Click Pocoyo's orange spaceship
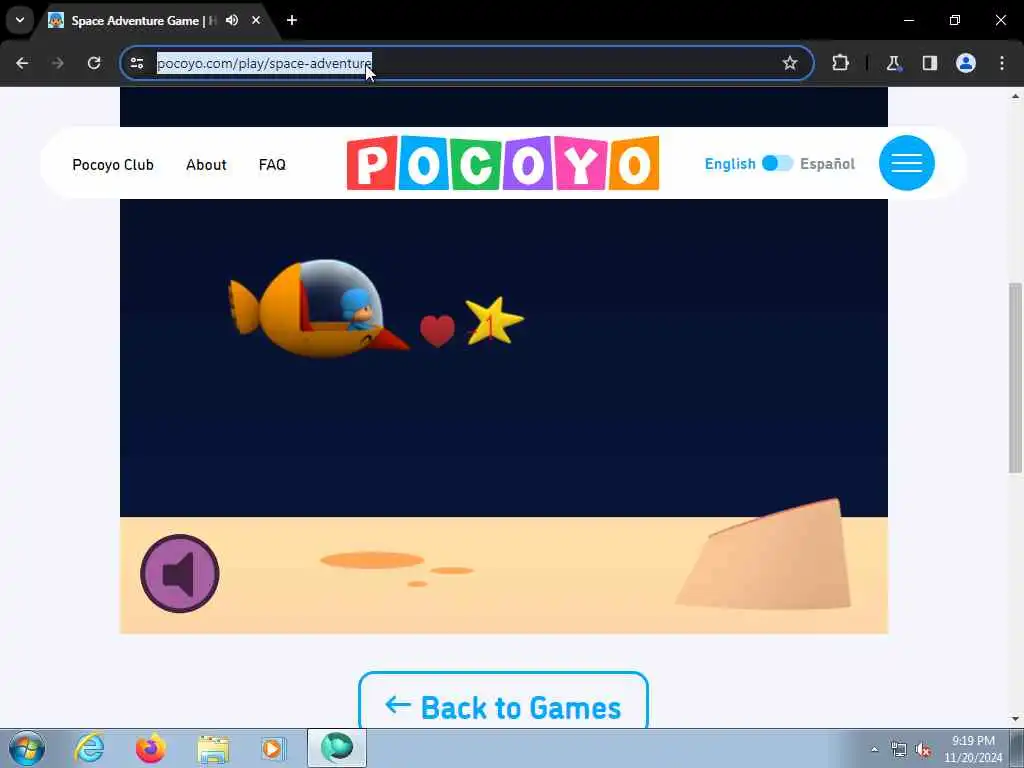1024x768 pixels. [318, 308]
